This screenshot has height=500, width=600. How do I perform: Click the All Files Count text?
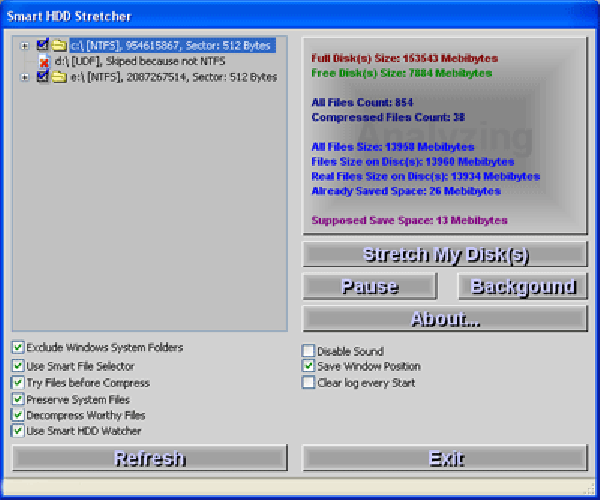362,102
